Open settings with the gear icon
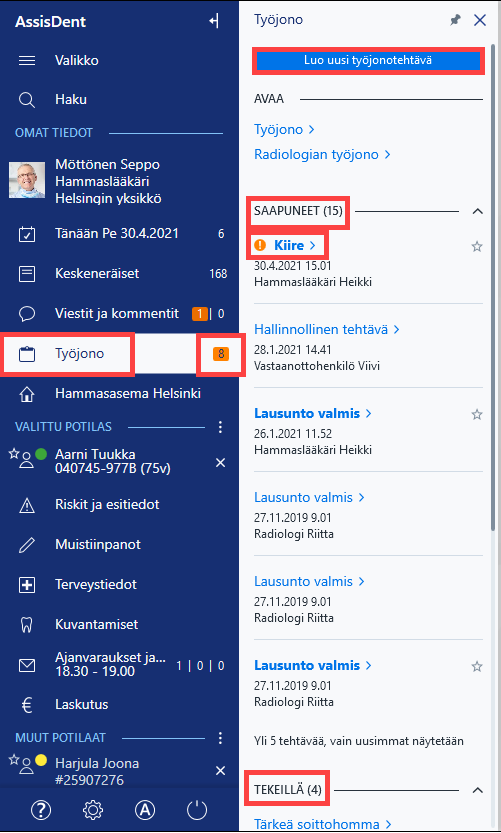This screenshot has width=501, height=833. coord(93,810)
